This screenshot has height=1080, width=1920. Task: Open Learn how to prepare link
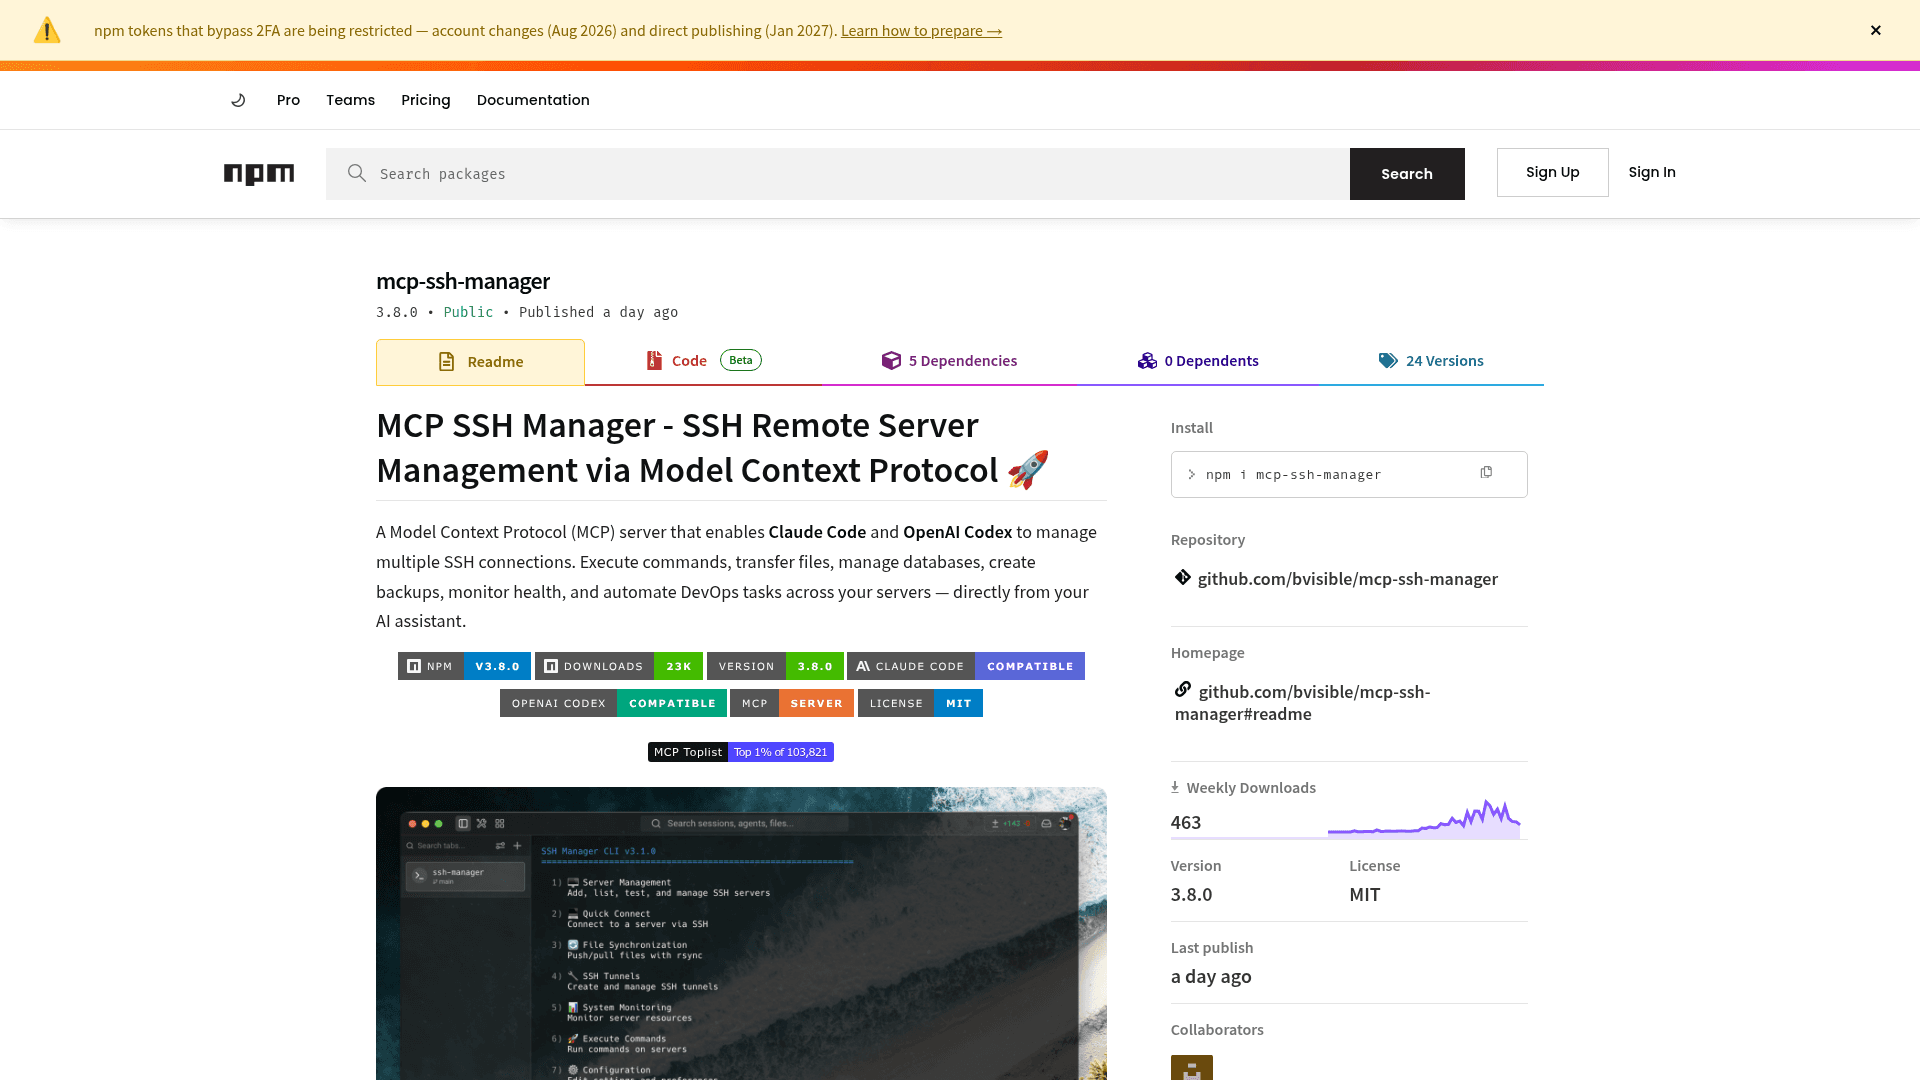click(x=921, y=31)
